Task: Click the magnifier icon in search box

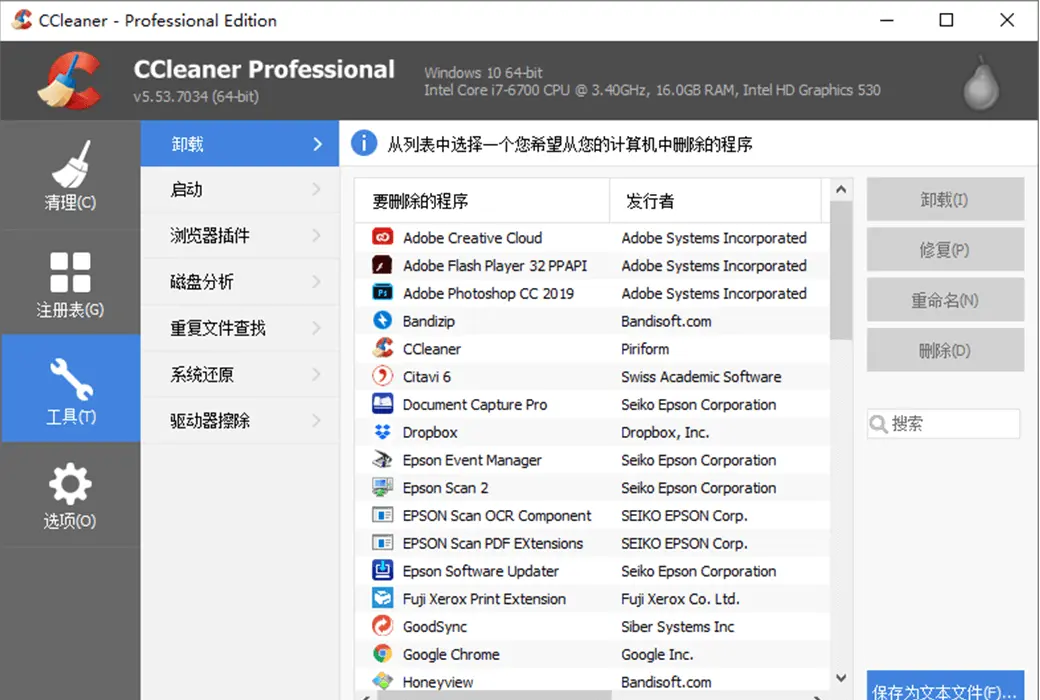Action: pos(878,423)
